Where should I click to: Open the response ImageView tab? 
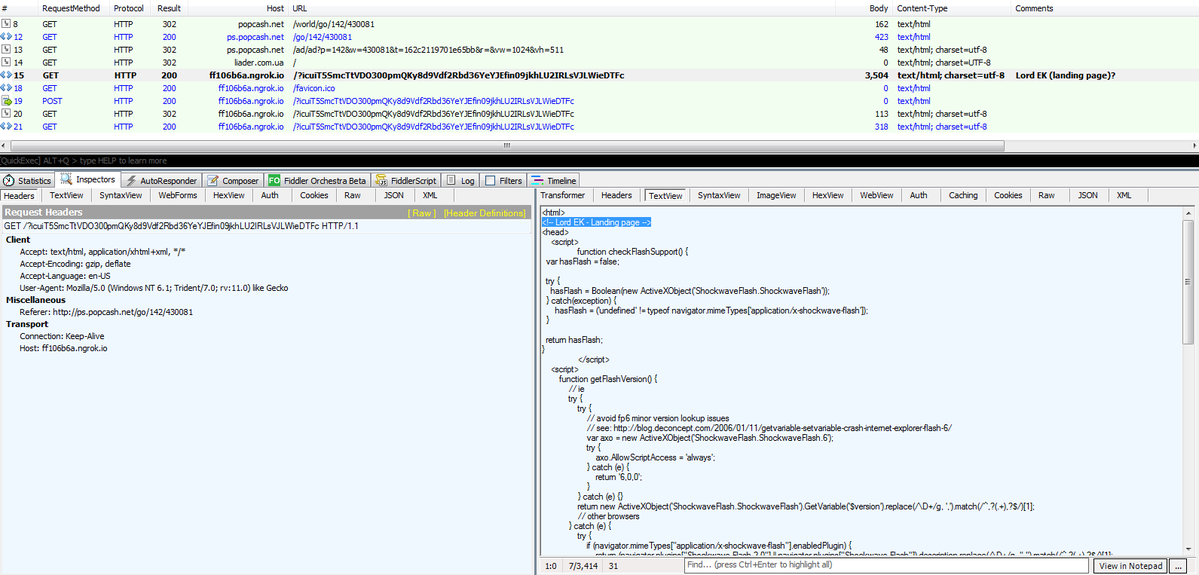(x=775, y=196)
